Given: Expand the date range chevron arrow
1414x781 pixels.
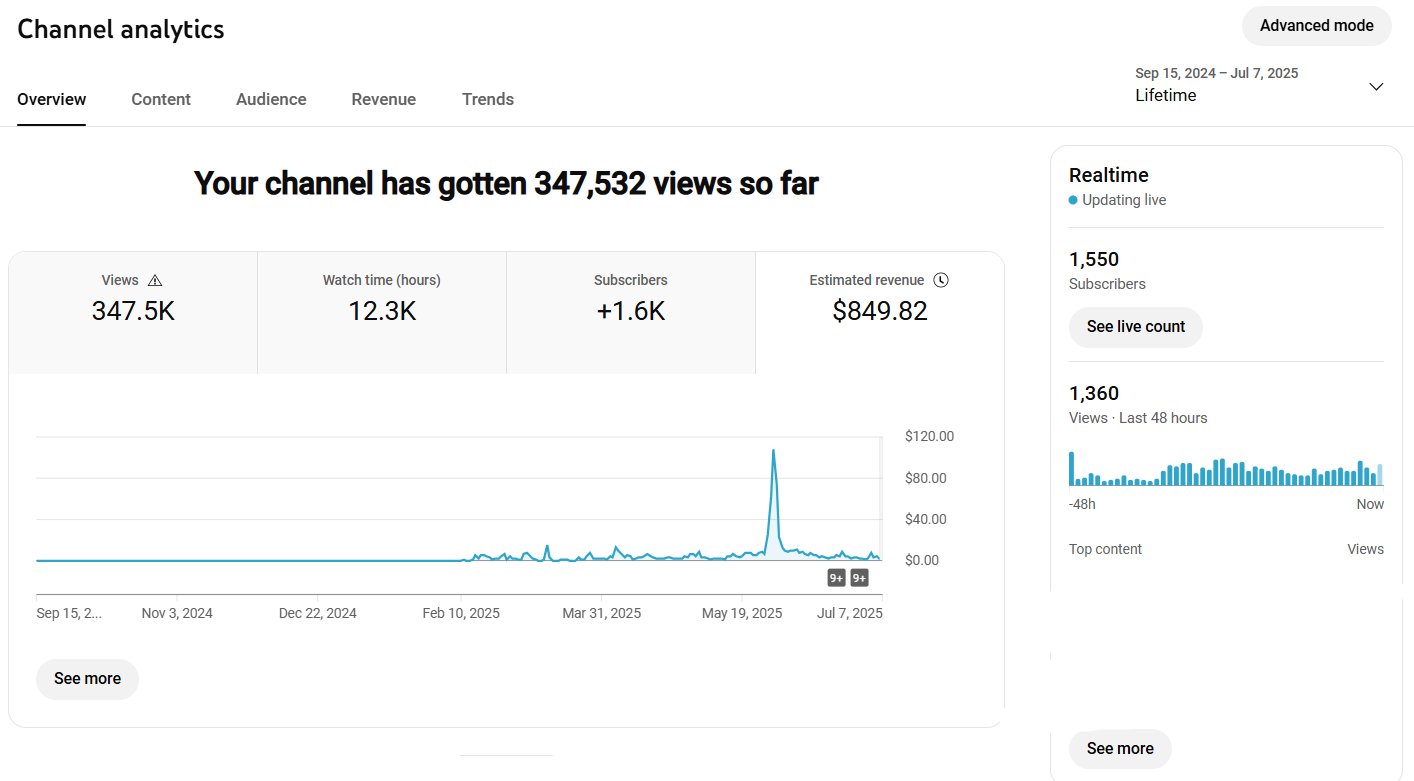Looking at the screenshot, I should pyautogui.click(x=1376, y=86).
